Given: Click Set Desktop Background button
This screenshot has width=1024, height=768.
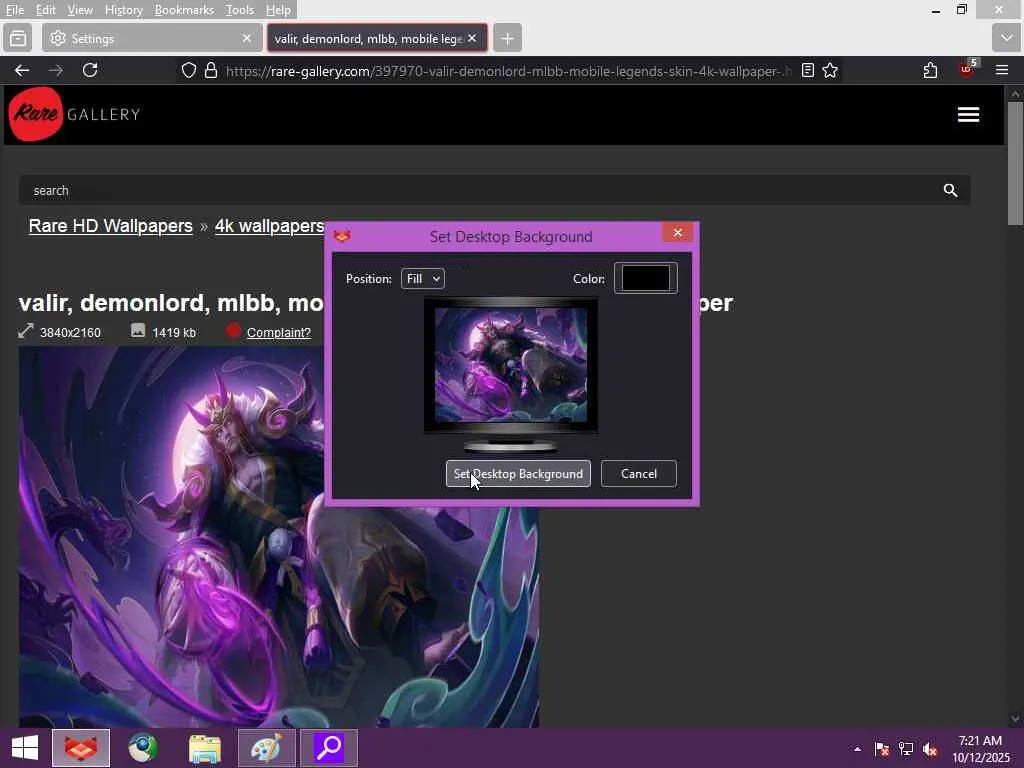Looking at the screenshot, I should 519,474.
